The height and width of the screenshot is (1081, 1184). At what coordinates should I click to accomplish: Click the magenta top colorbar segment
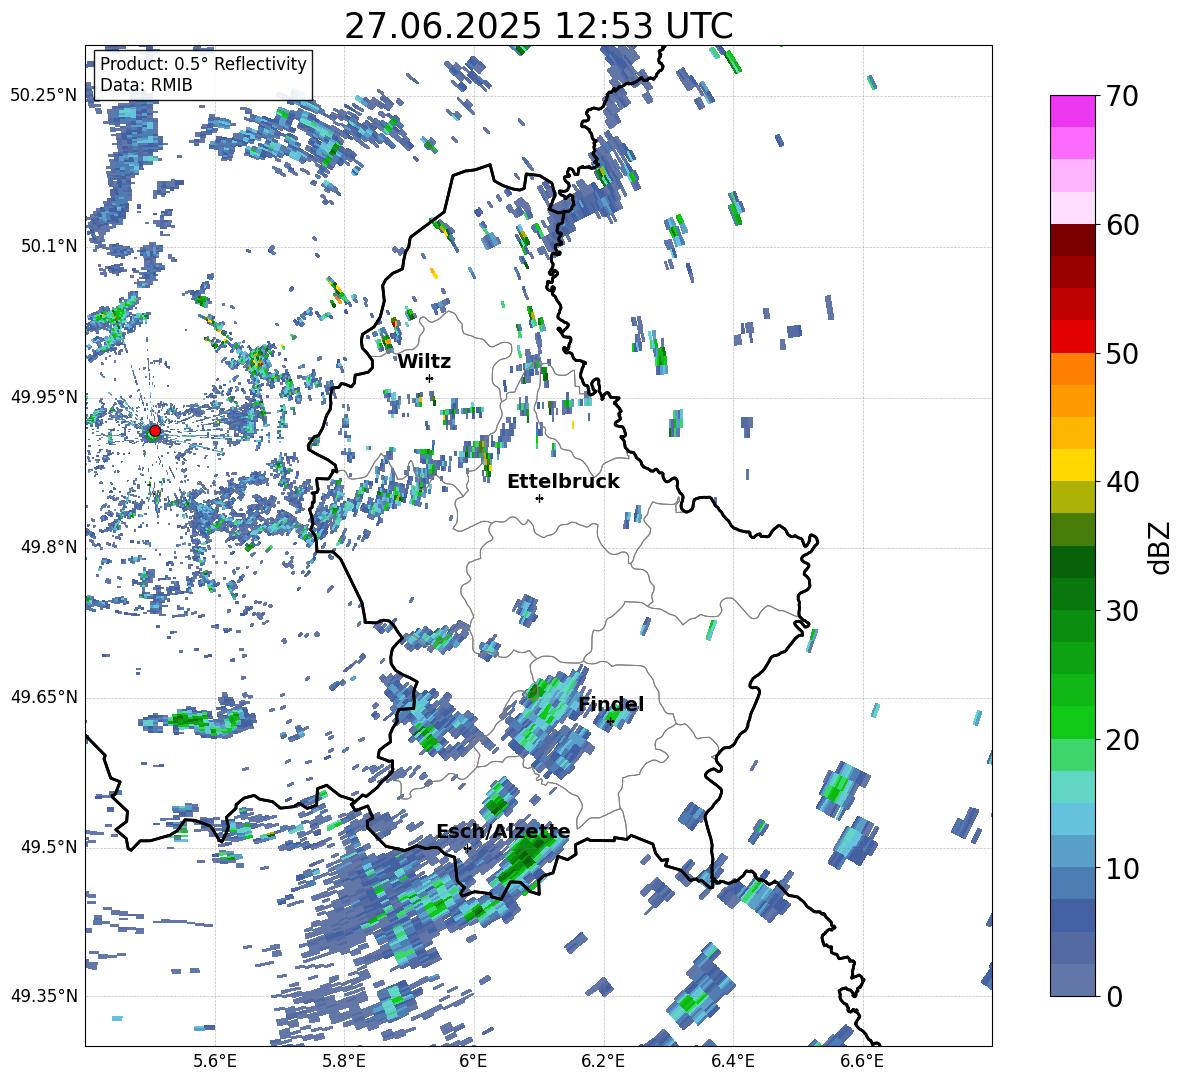pos(1072,111)
